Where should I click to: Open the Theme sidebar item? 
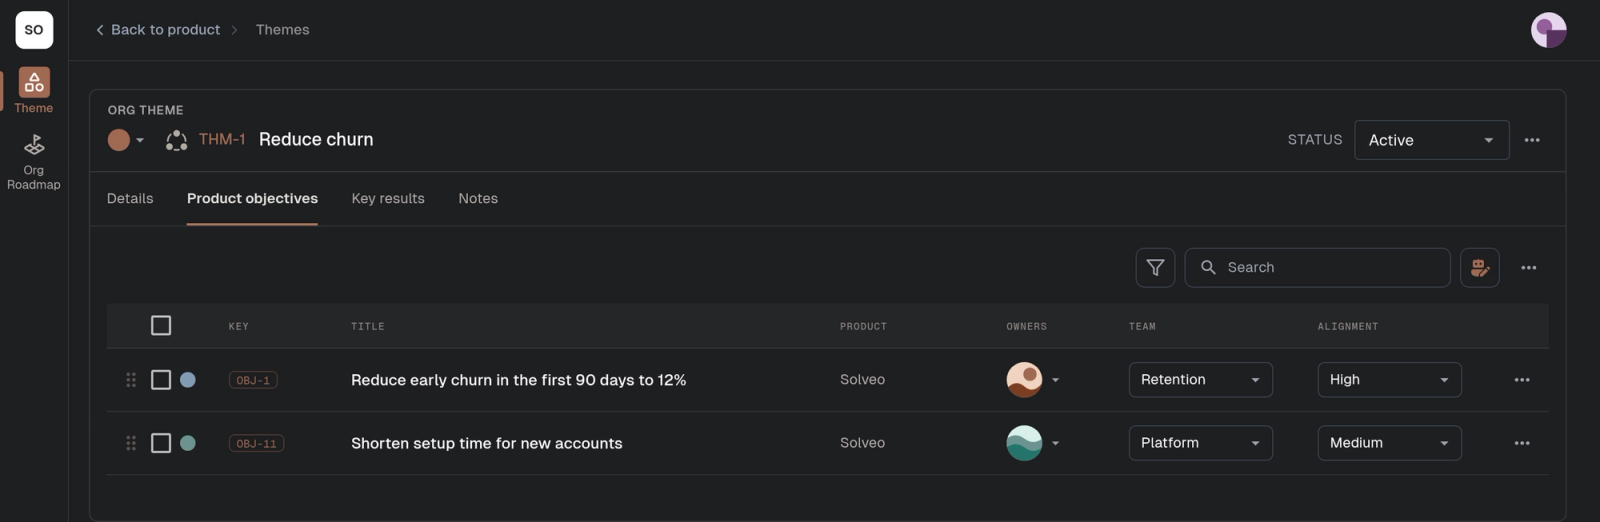tap(34, 91)
